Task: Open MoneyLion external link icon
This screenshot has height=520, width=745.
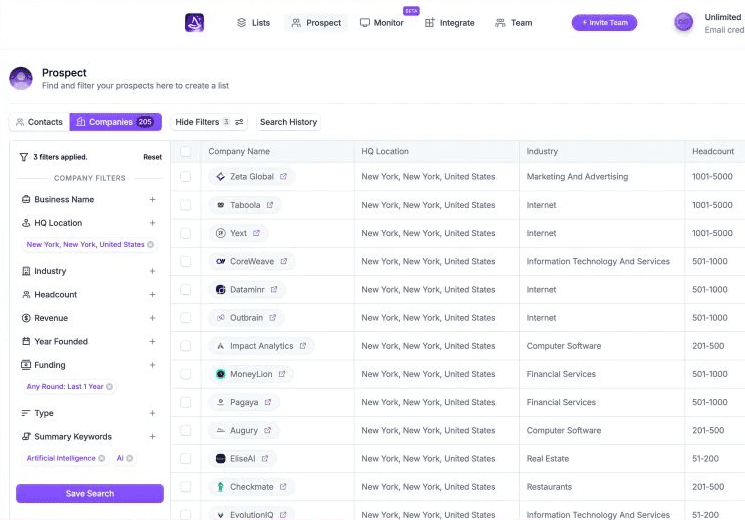Action: point(282,374)
